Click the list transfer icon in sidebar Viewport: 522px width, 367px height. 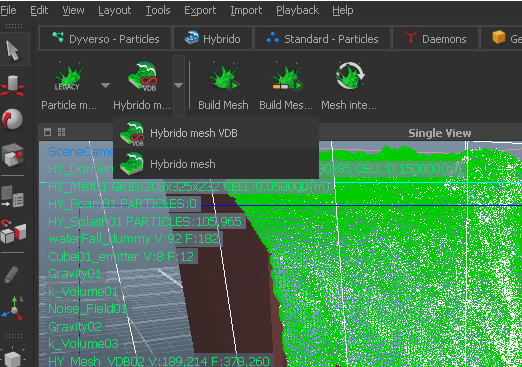(13, 197)
